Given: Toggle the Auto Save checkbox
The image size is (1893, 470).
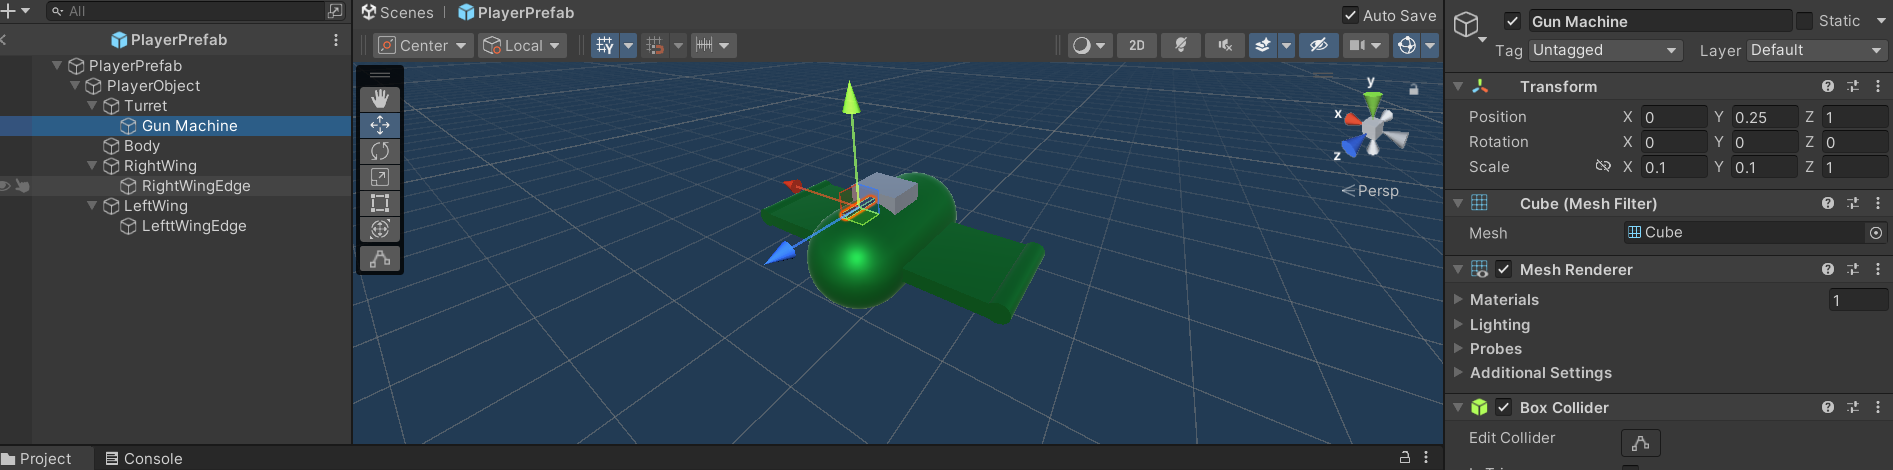Looking at the screenshot, I should pyautogui.click(x=1350, y=15).
